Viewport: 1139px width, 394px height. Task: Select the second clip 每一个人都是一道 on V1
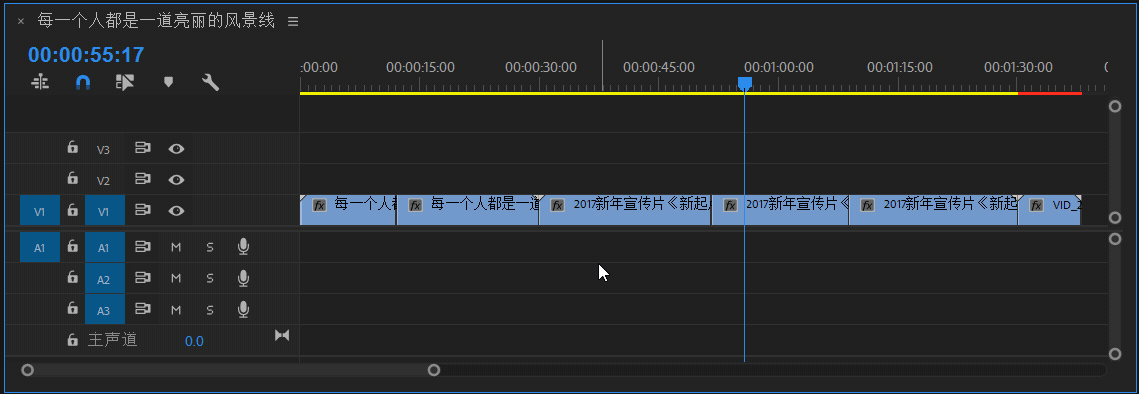[x=467, y=210]
